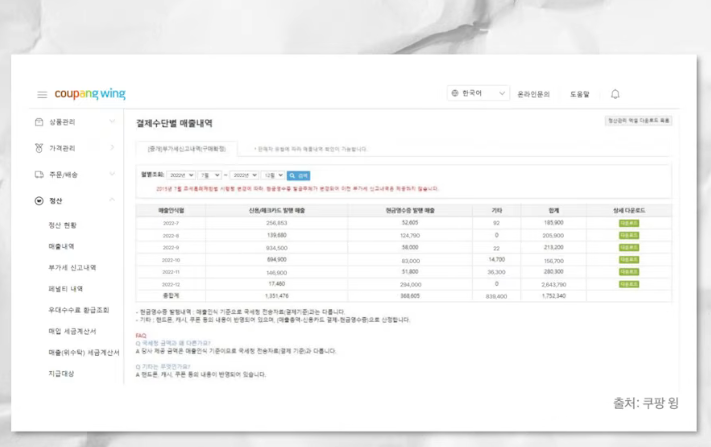Expand the 주문/배송 menu chevron

tap(112, 174)
